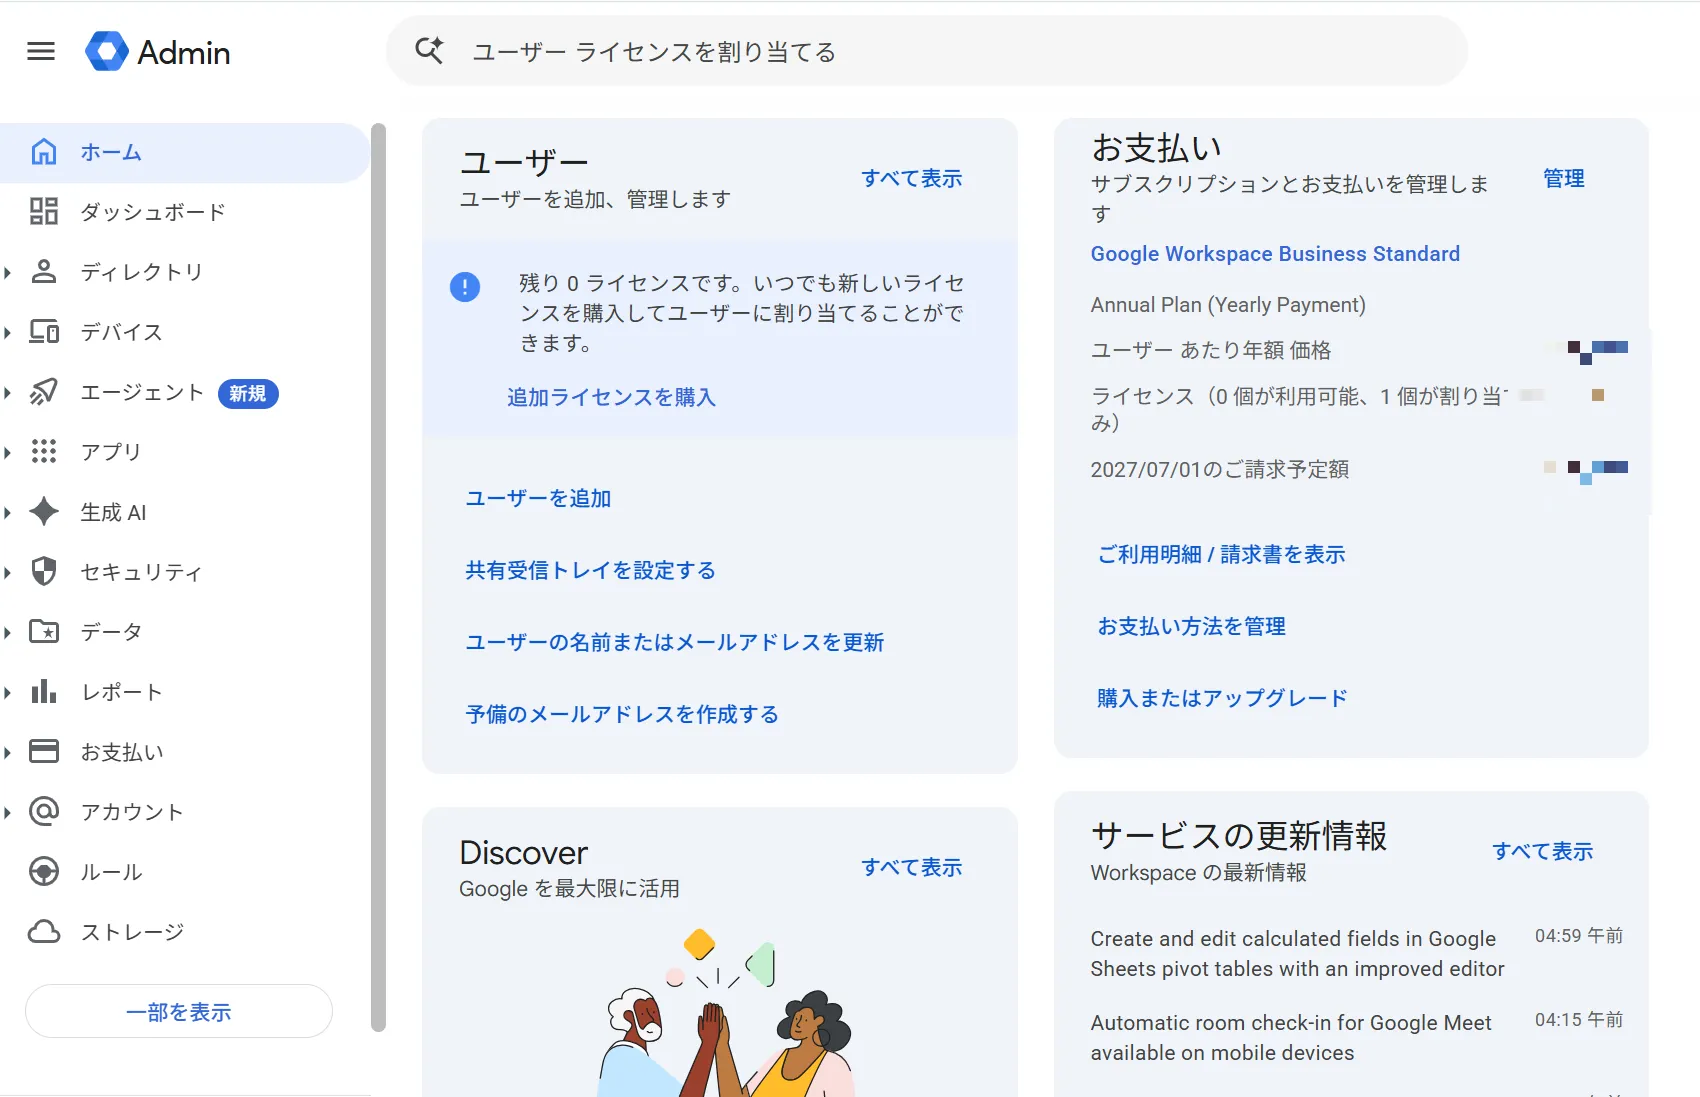Click the ユーザー card heading
Screen dimensions: 1700x1097
click(524, 161)
